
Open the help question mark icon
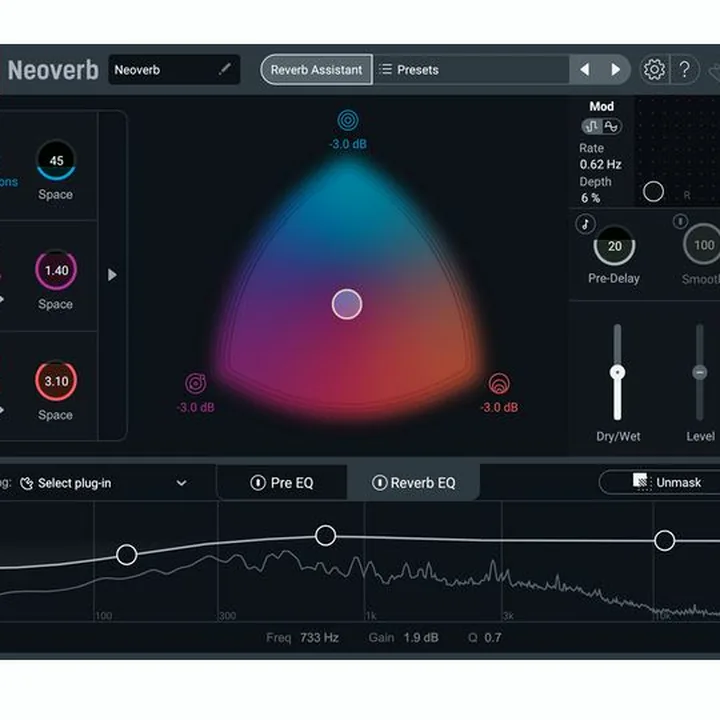684,69
